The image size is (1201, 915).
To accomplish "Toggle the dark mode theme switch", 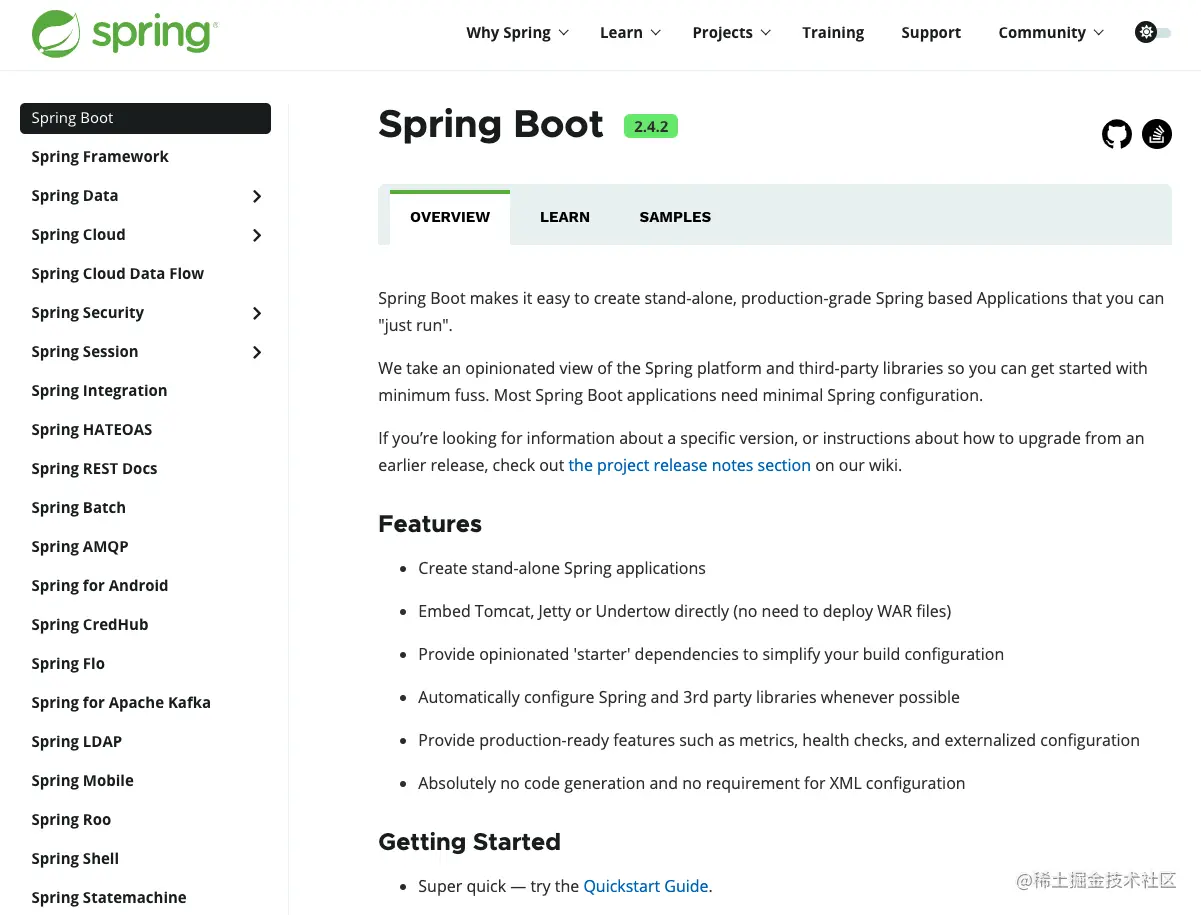I will tap(1153, 33).
